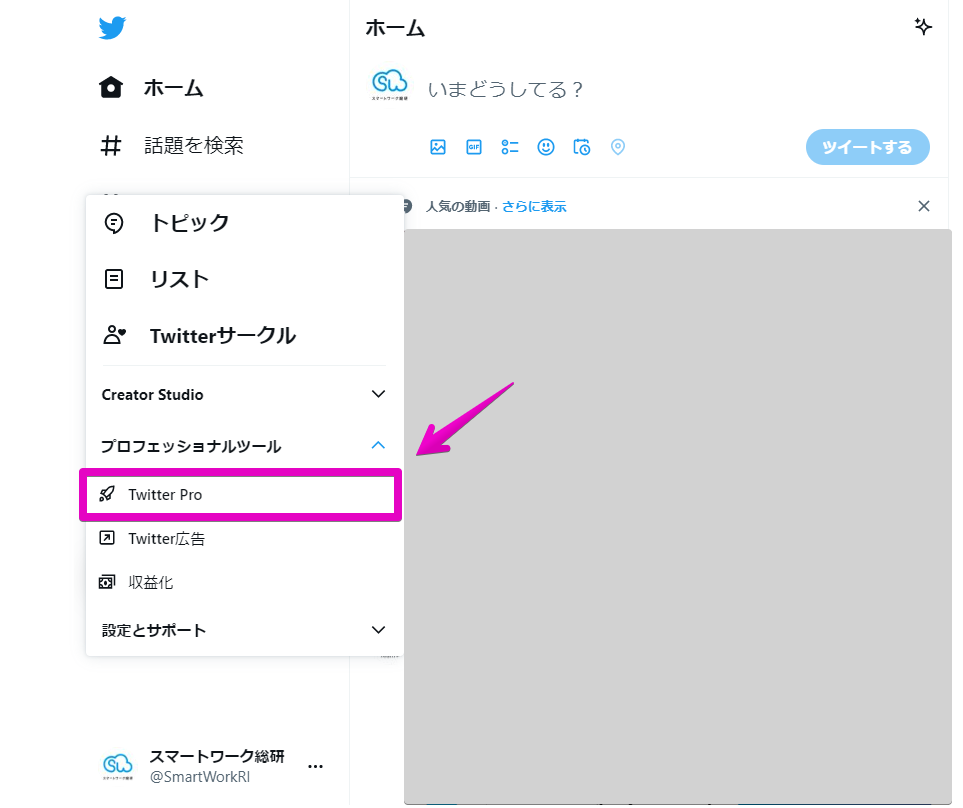Click the Twitter bird logo
The width and height of the screenshot is (963, 808).
coord(112,28)
